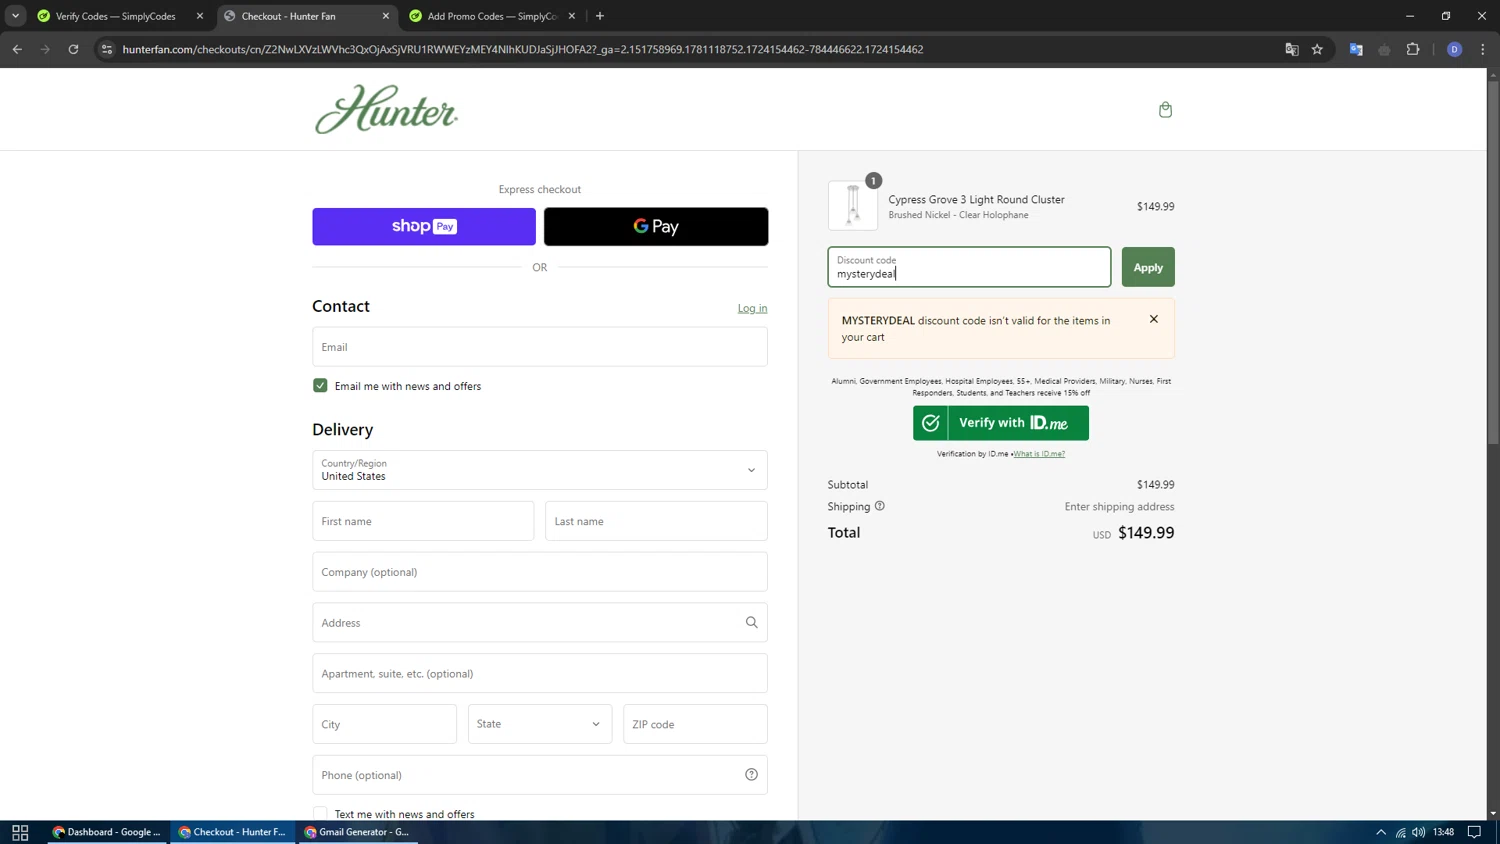Open Windows notification center
The image size is (1500, 844).
(x=1474, y=832)
